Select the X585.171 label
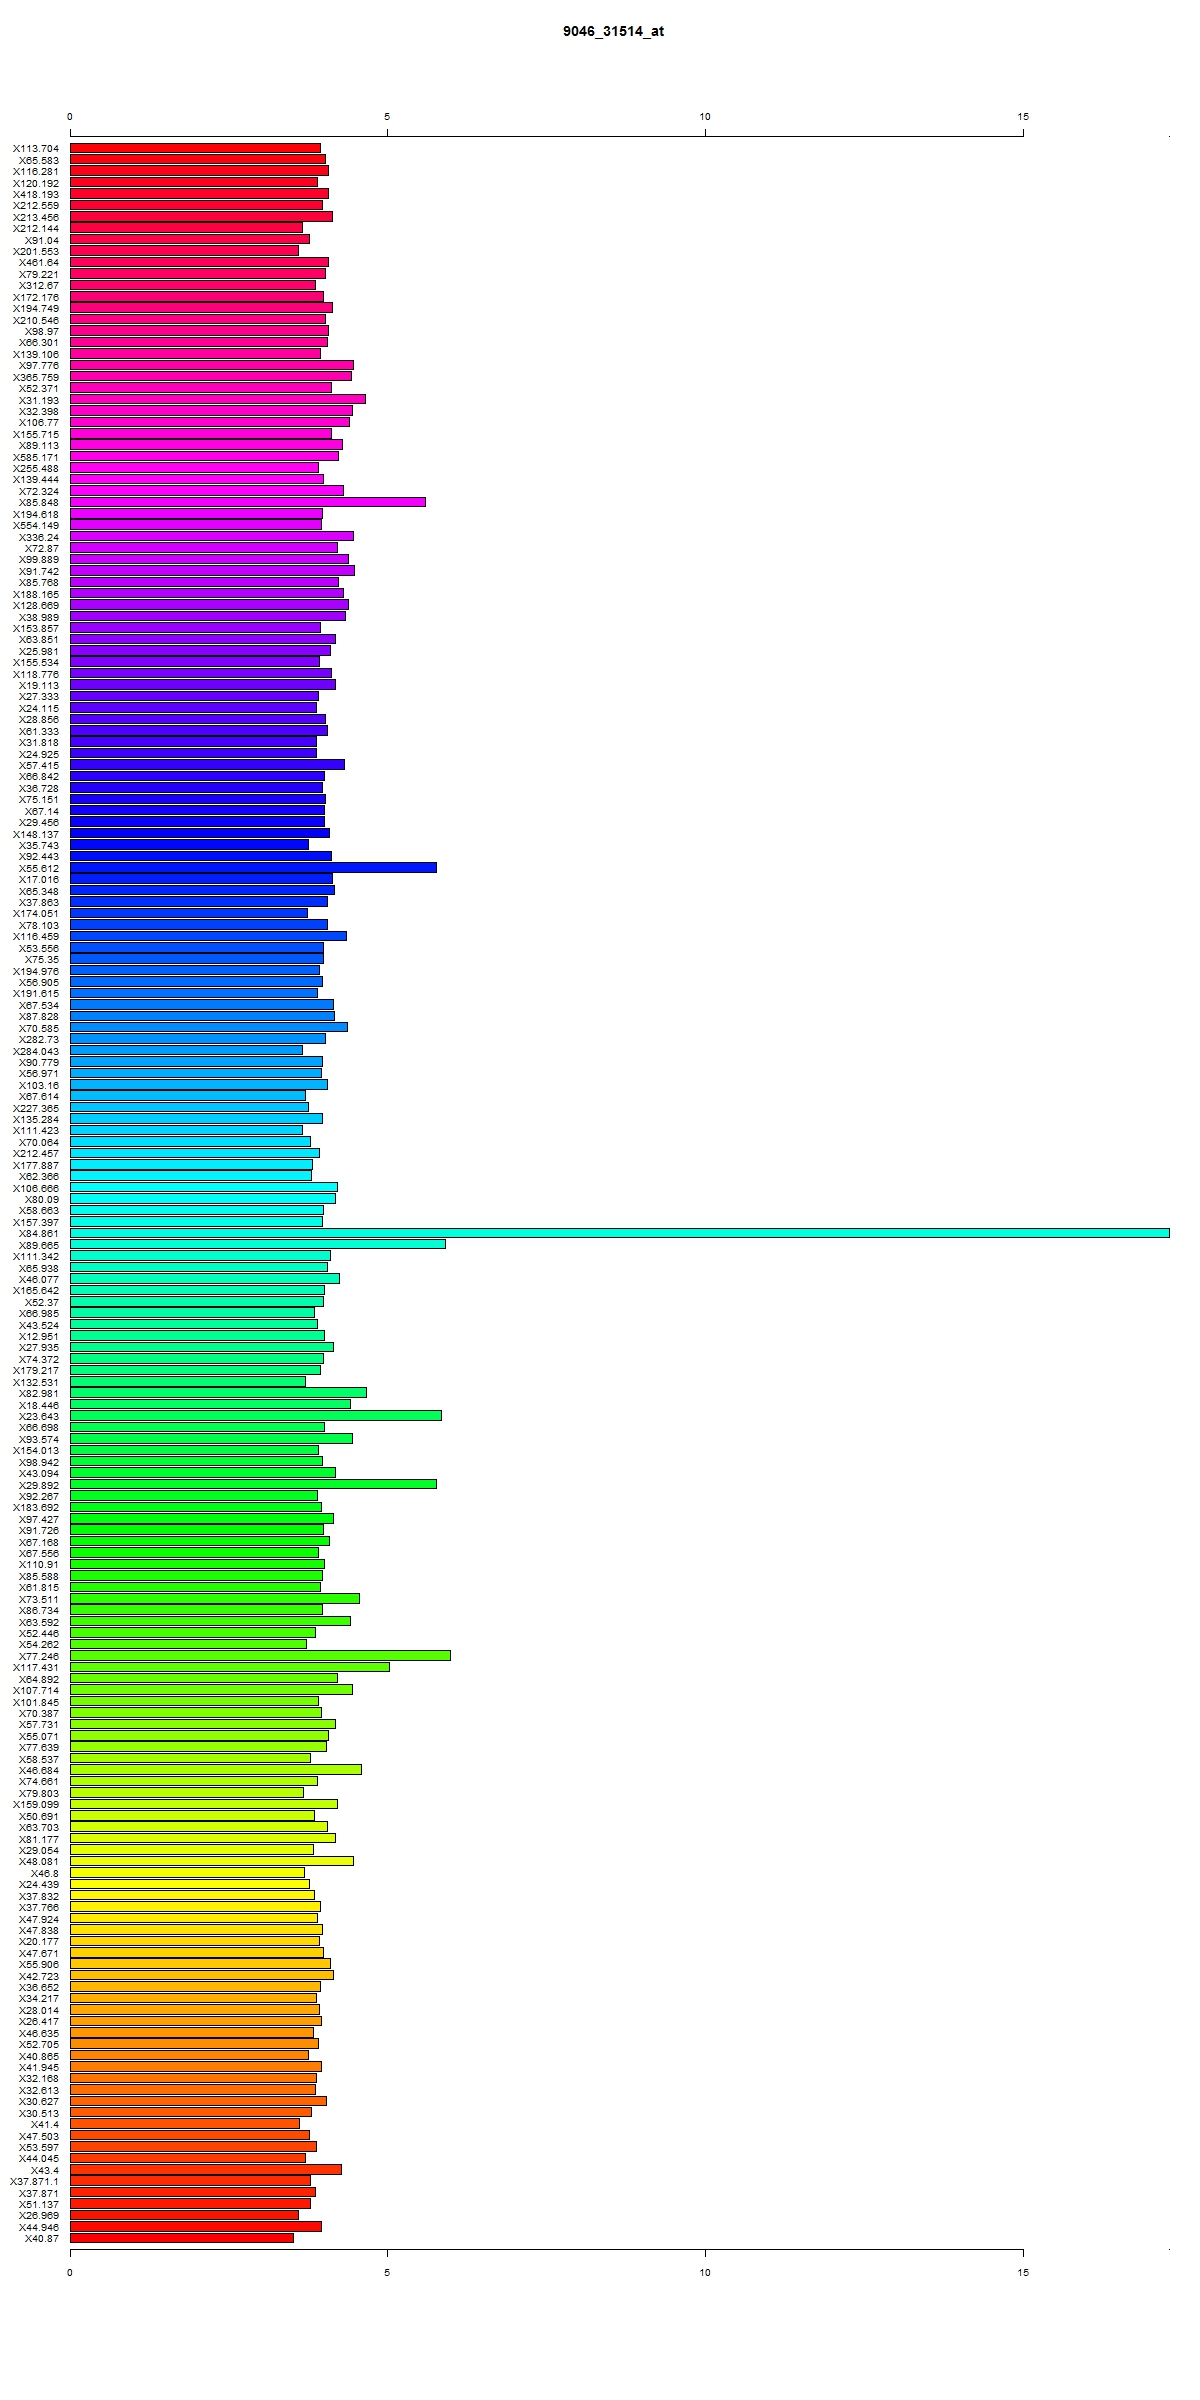Screen dimensions: 1200x2400 pos(36,457)
